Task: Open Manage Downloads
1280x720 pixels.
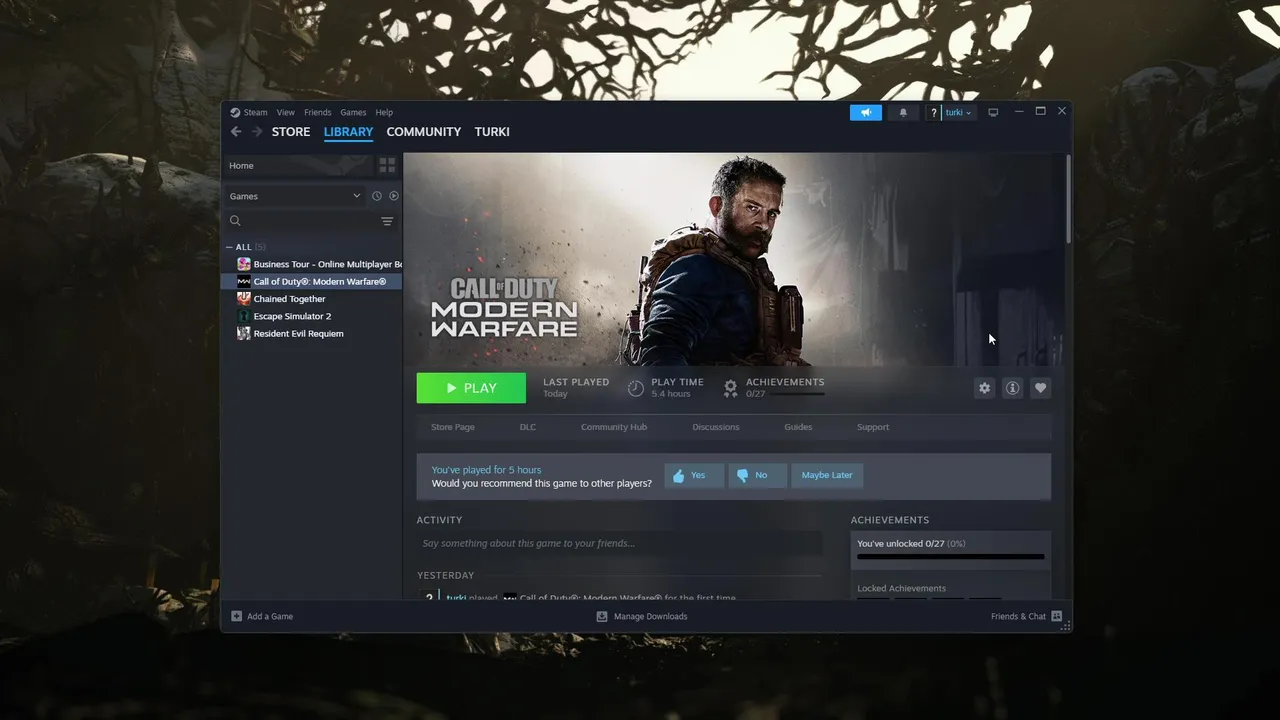Action: (x=642, y=616)
